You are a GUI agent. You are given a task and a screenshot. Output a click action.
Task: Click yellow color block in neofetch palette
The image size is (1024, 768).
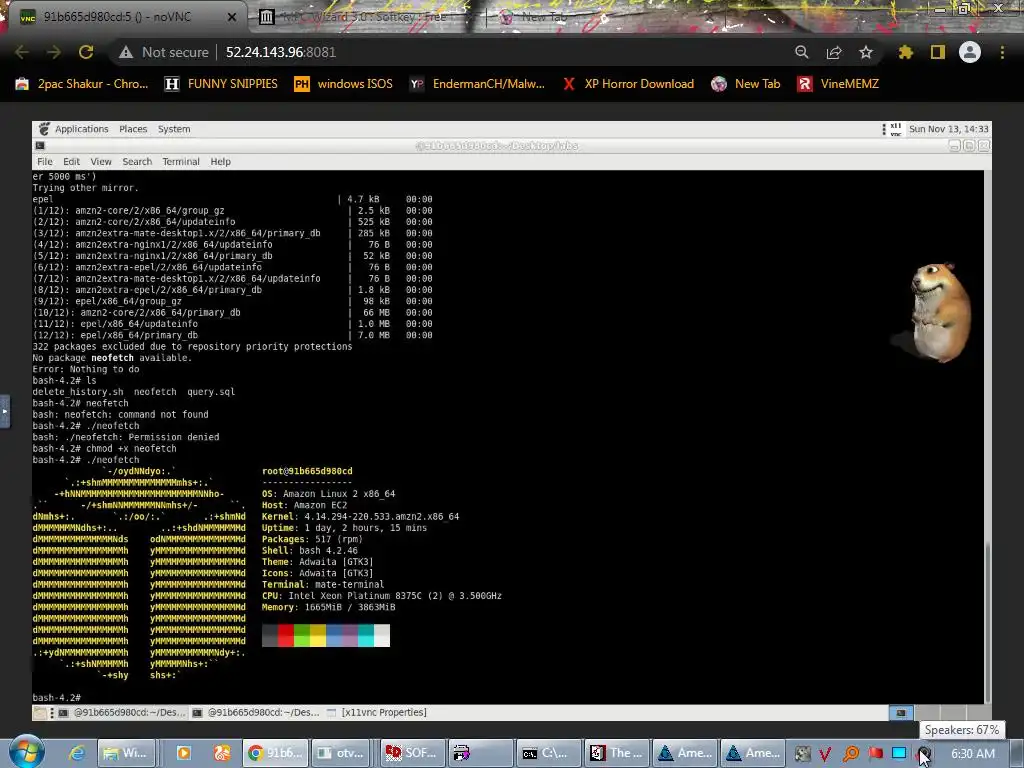pos(318,635)
